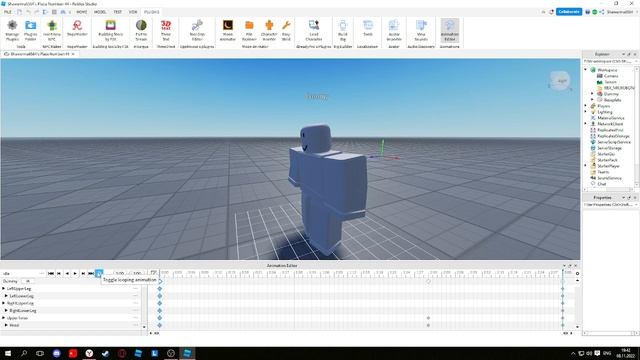Switch to the VIEW ribbon tab
The height and width of the screenshot is (360, 640).
(133, 12)
